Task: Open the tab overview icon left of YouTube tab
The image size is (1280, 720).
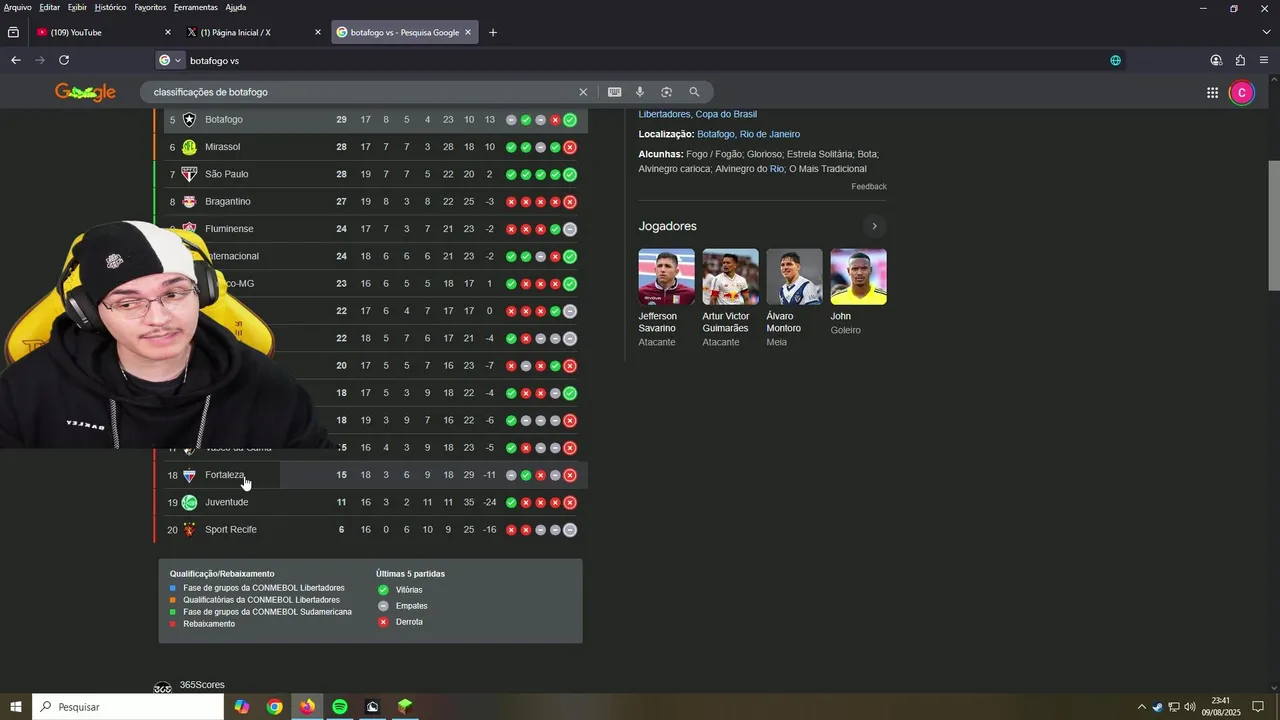Action: [x=13, y=32]
